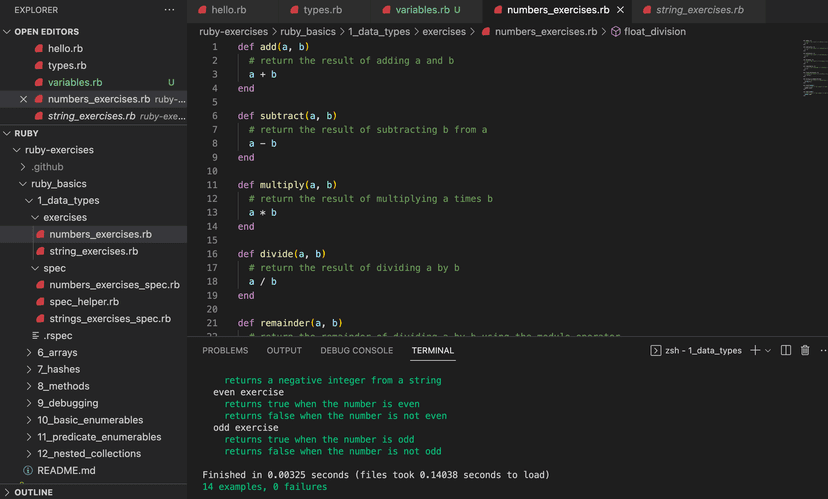This screenshot has height=499, width=828.
Task: Open Explorer more actions ellipsis
Action: tap(170, 10)
